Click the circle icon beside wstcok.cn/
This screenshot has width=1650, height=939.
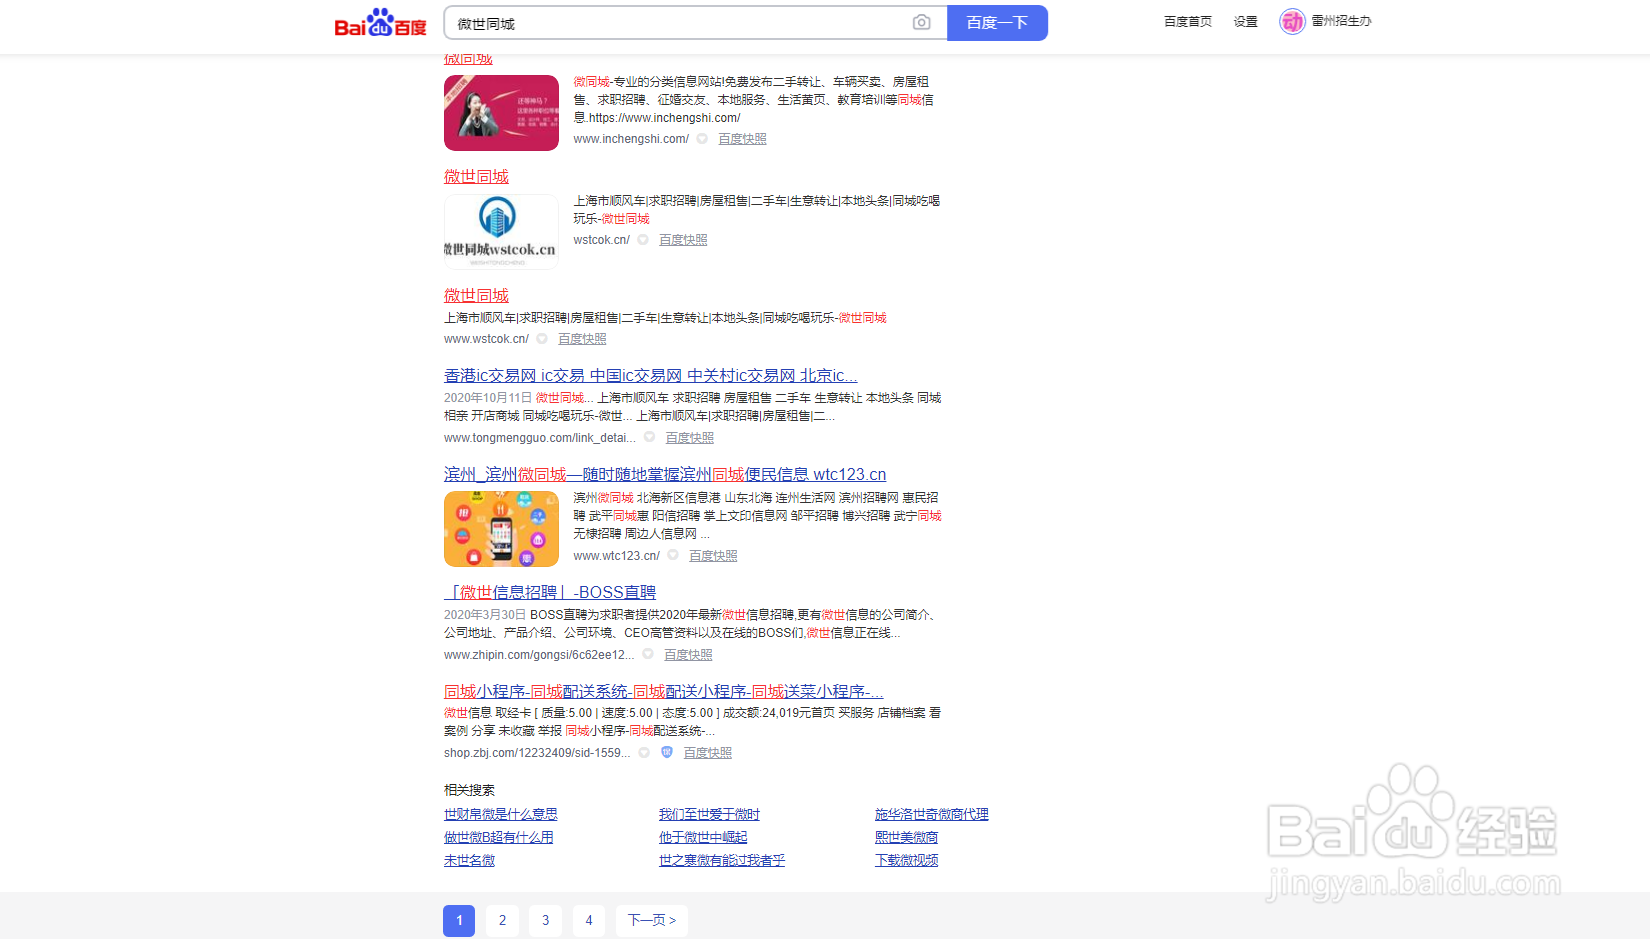tap(643, 240)
